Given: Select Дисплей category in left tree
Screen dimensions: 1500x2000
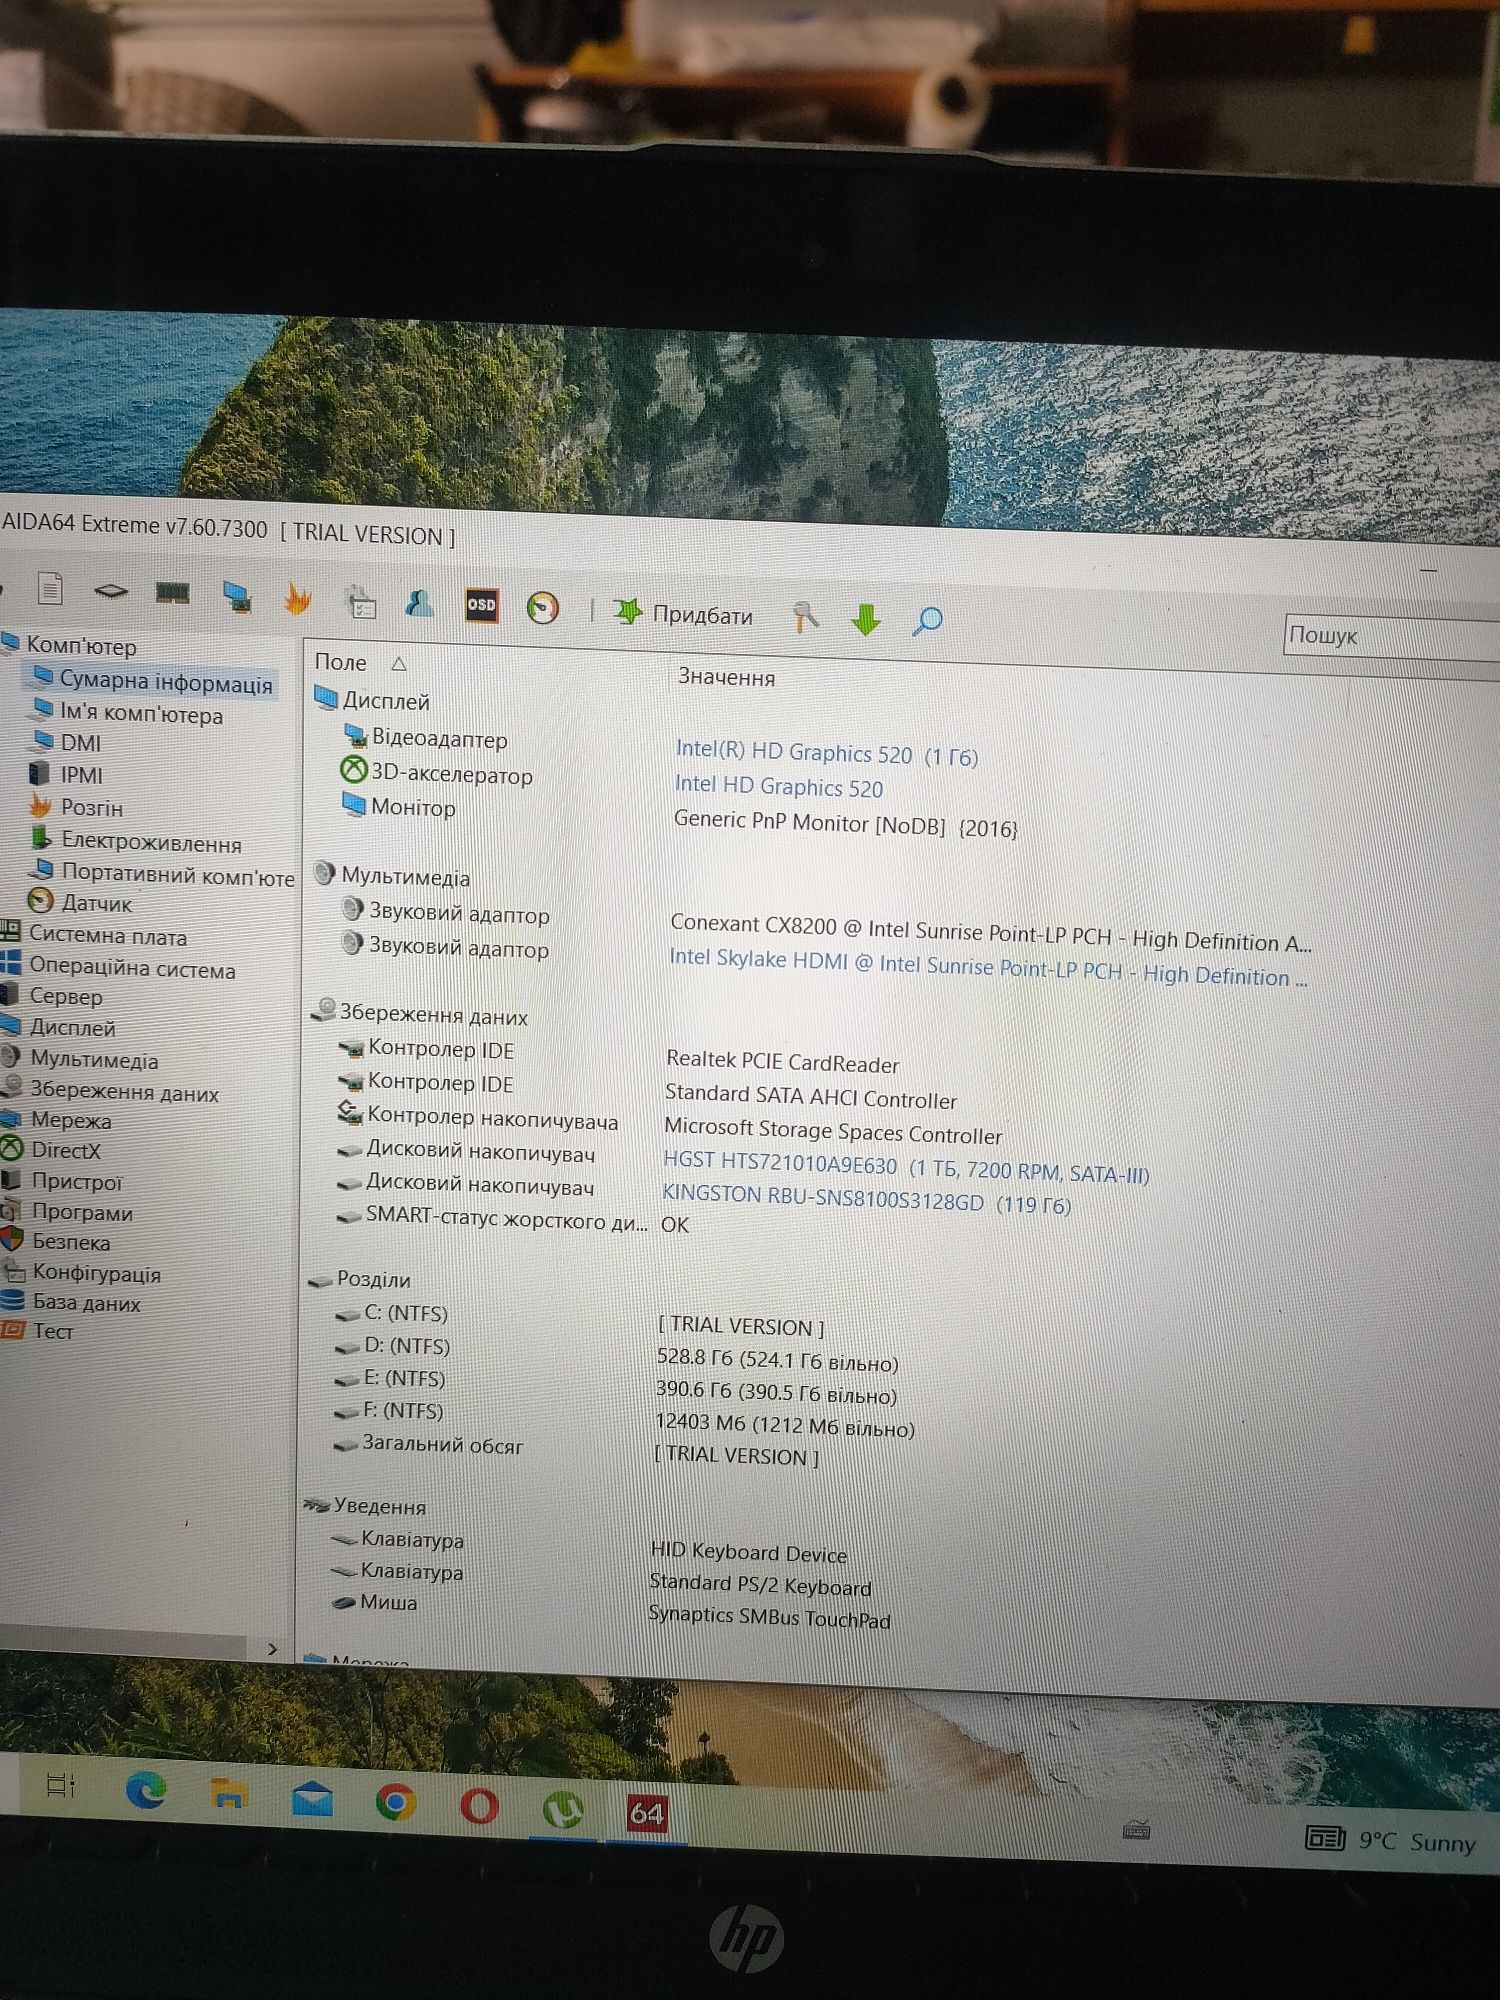Looking at the screenshot, I should click(x=60, y=1027).
